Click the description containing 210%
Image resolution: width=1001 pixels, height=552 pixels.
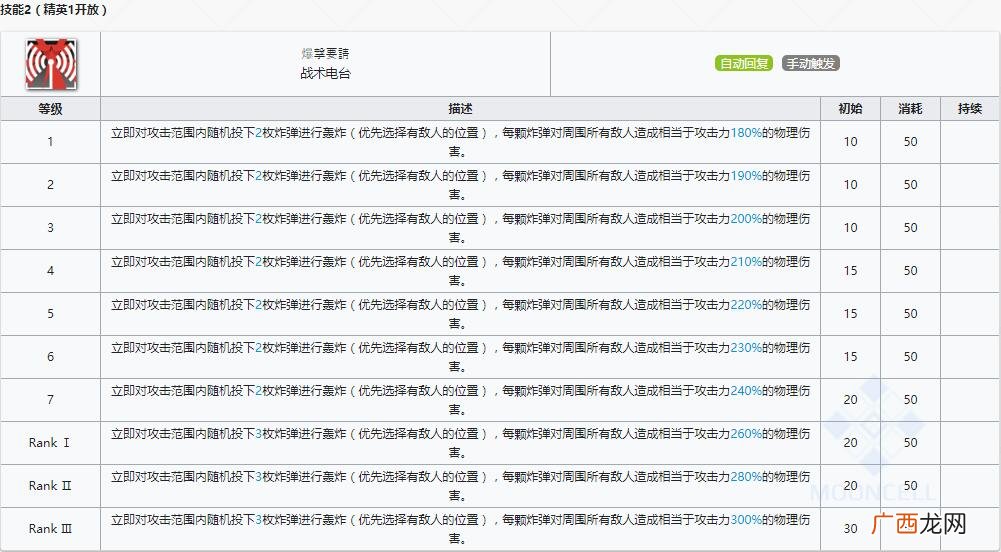coord(460,271)
